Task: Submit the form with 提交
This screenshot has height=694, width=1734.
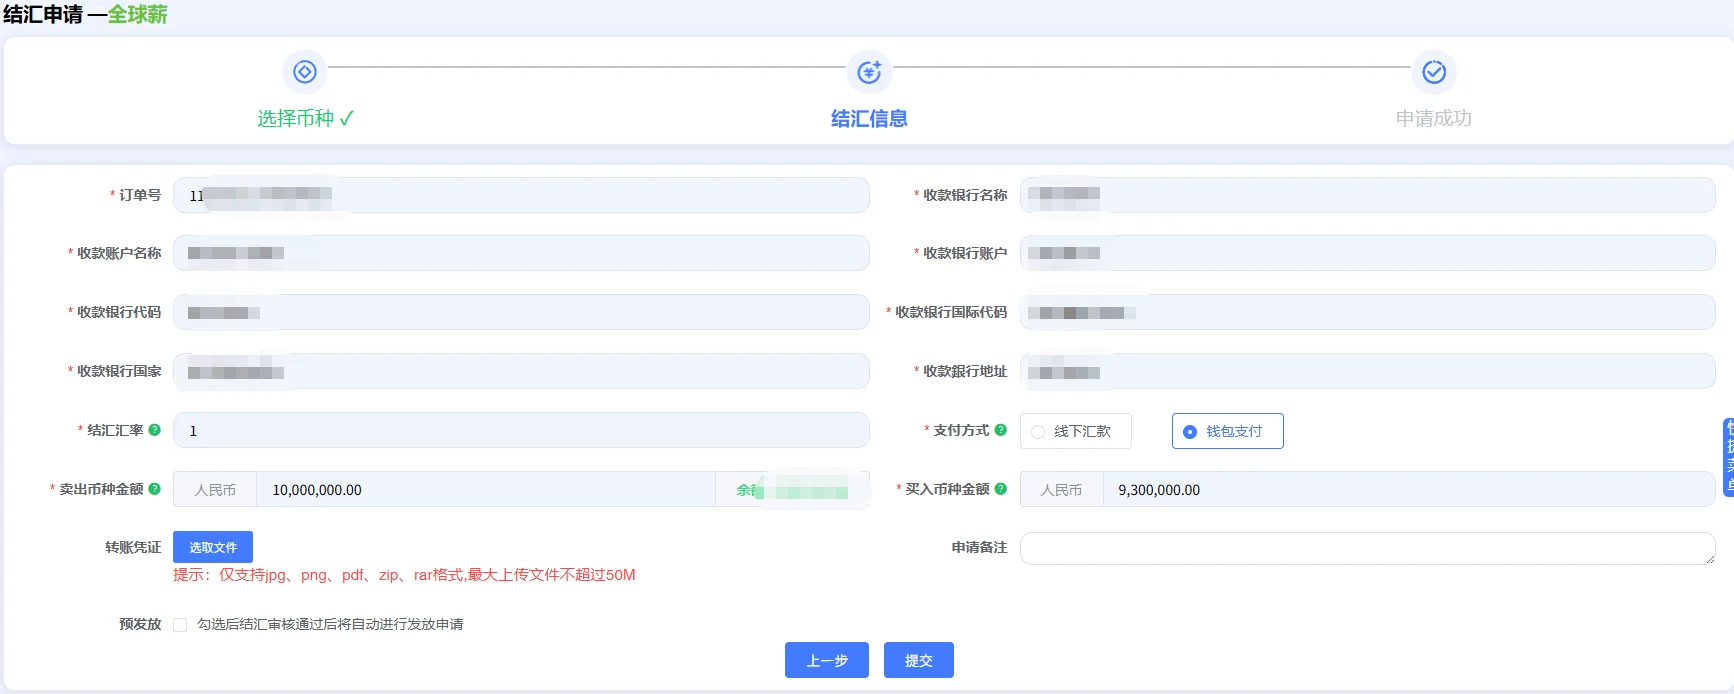Action: [919, 660]
